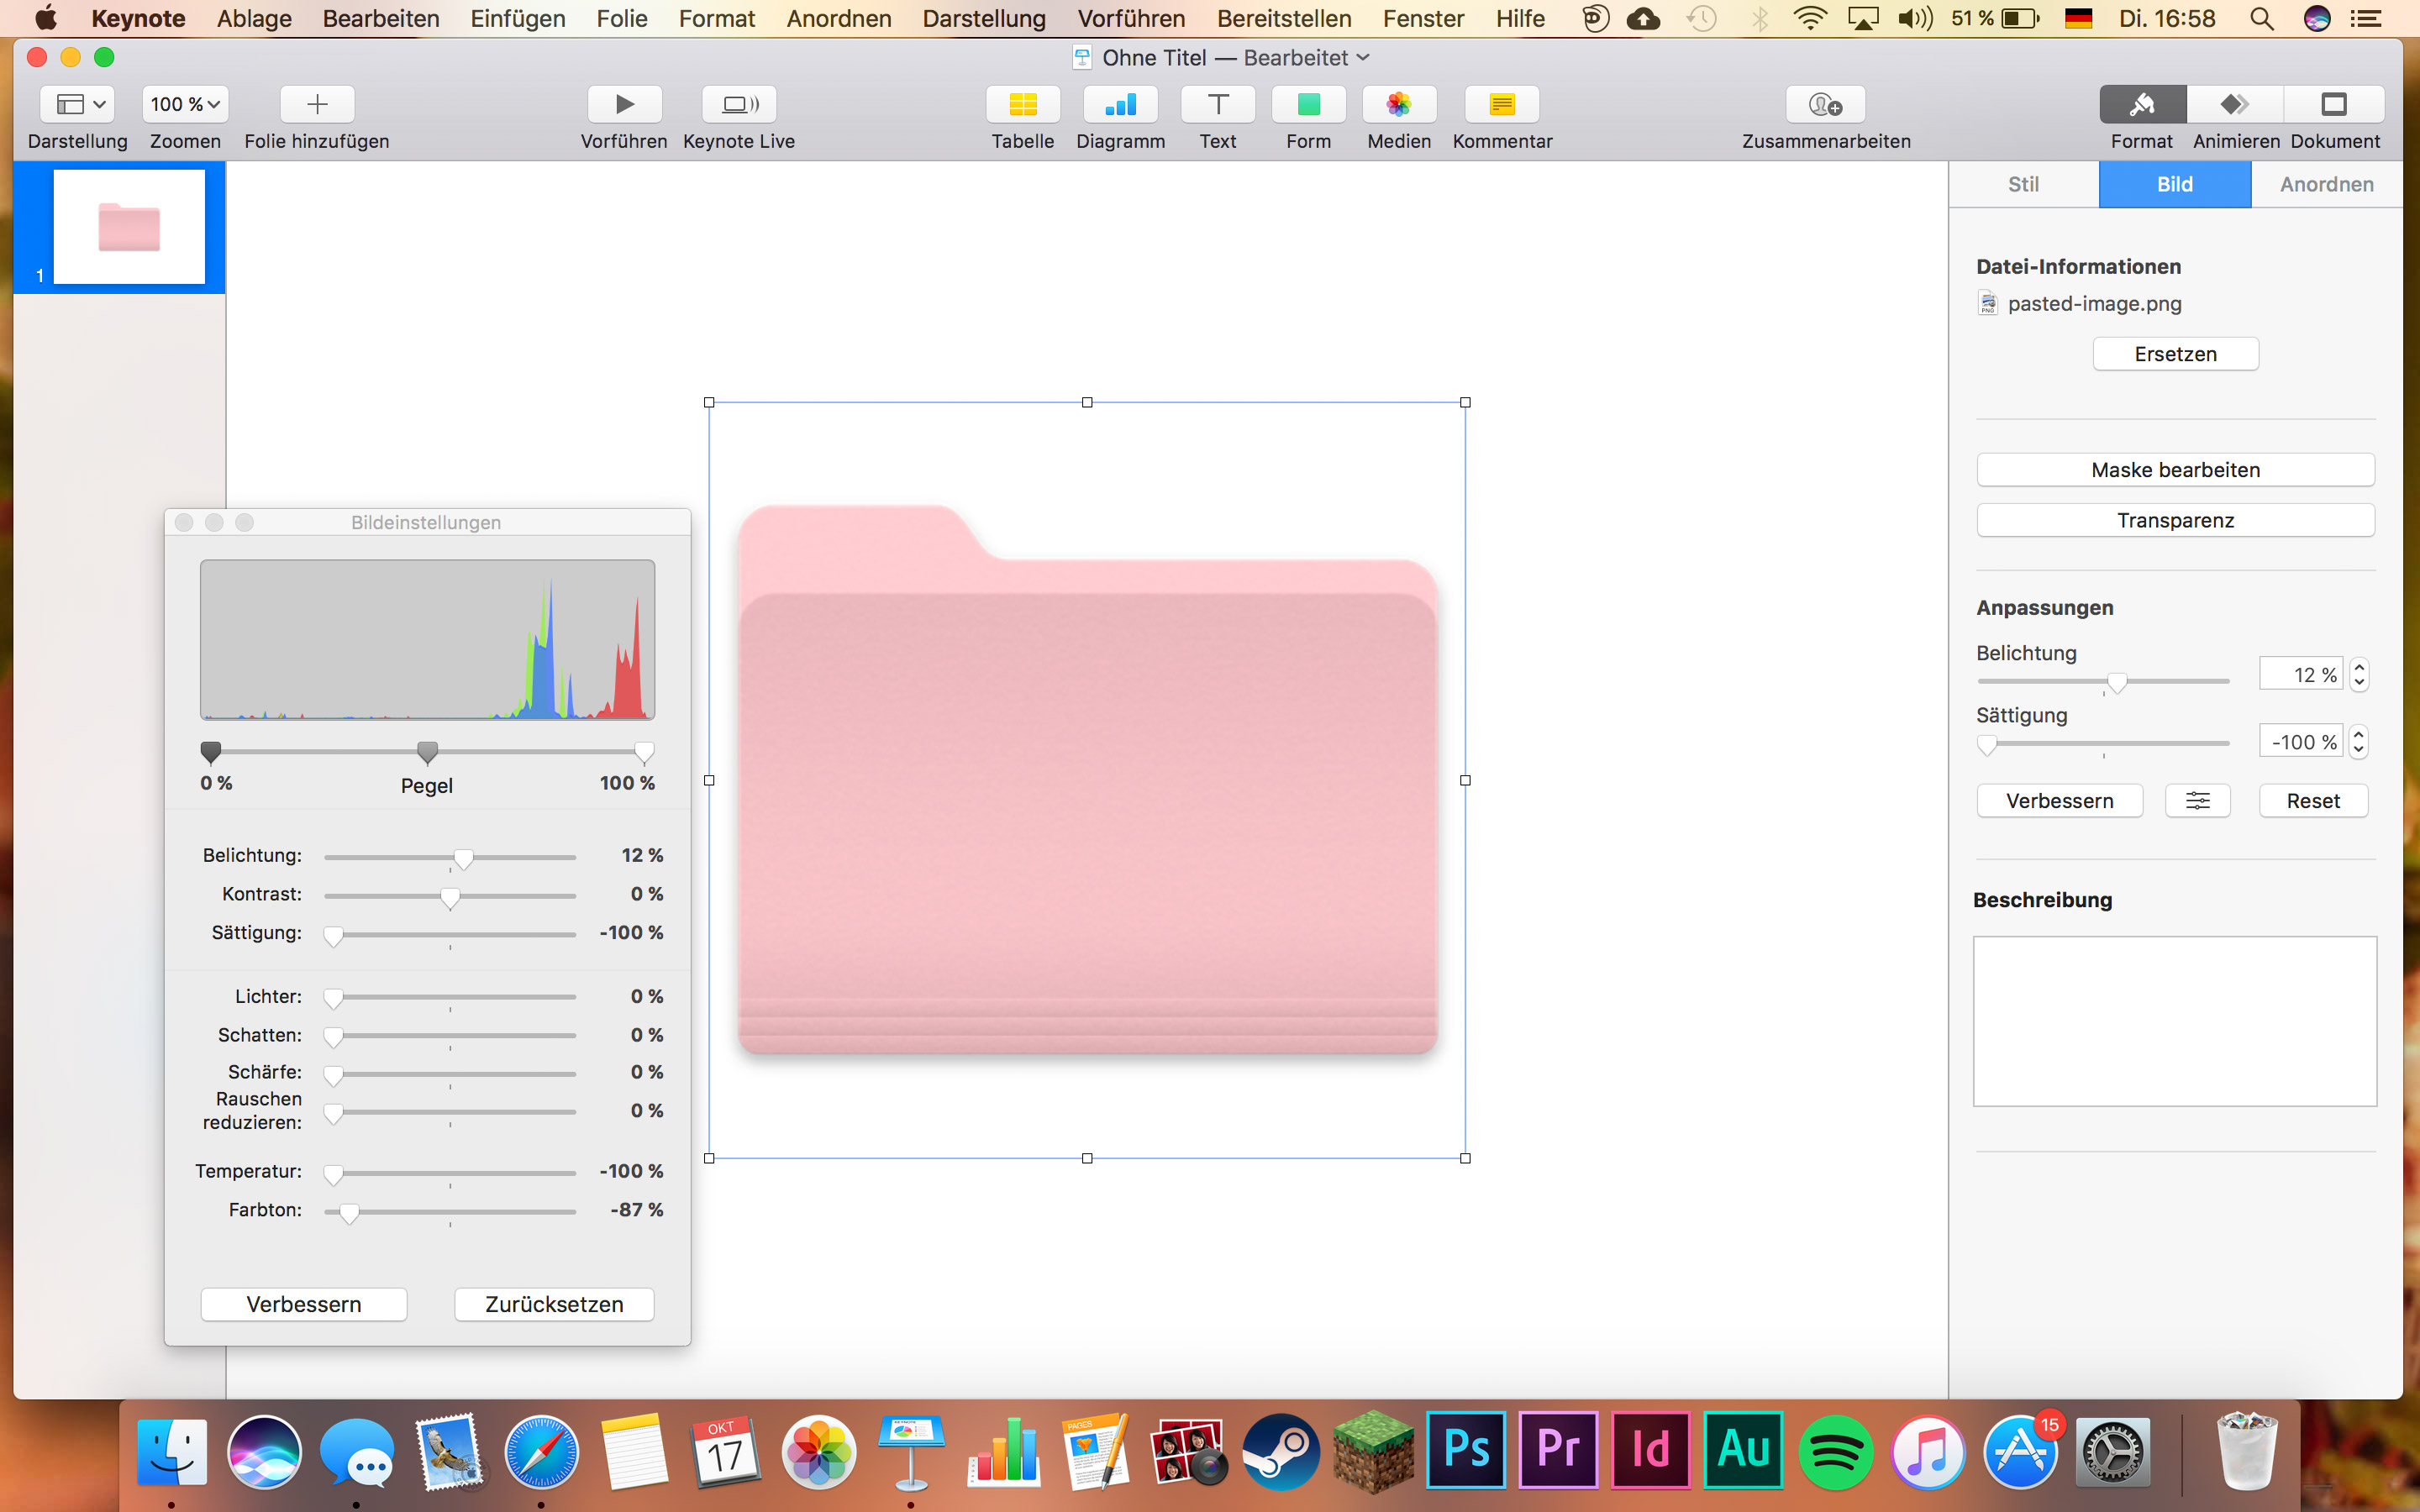Viewport: 2420px width, 1512px height.
Task: Open the Zusammenarbeiten collaboration icon
Action: (1825, 104)
